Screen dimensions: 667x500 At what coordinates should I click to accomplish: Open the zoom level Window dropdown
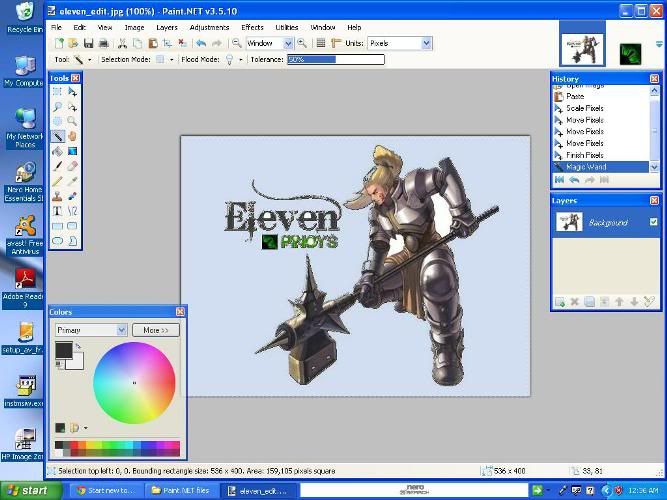pyautogui.click(x=288, y=43)
